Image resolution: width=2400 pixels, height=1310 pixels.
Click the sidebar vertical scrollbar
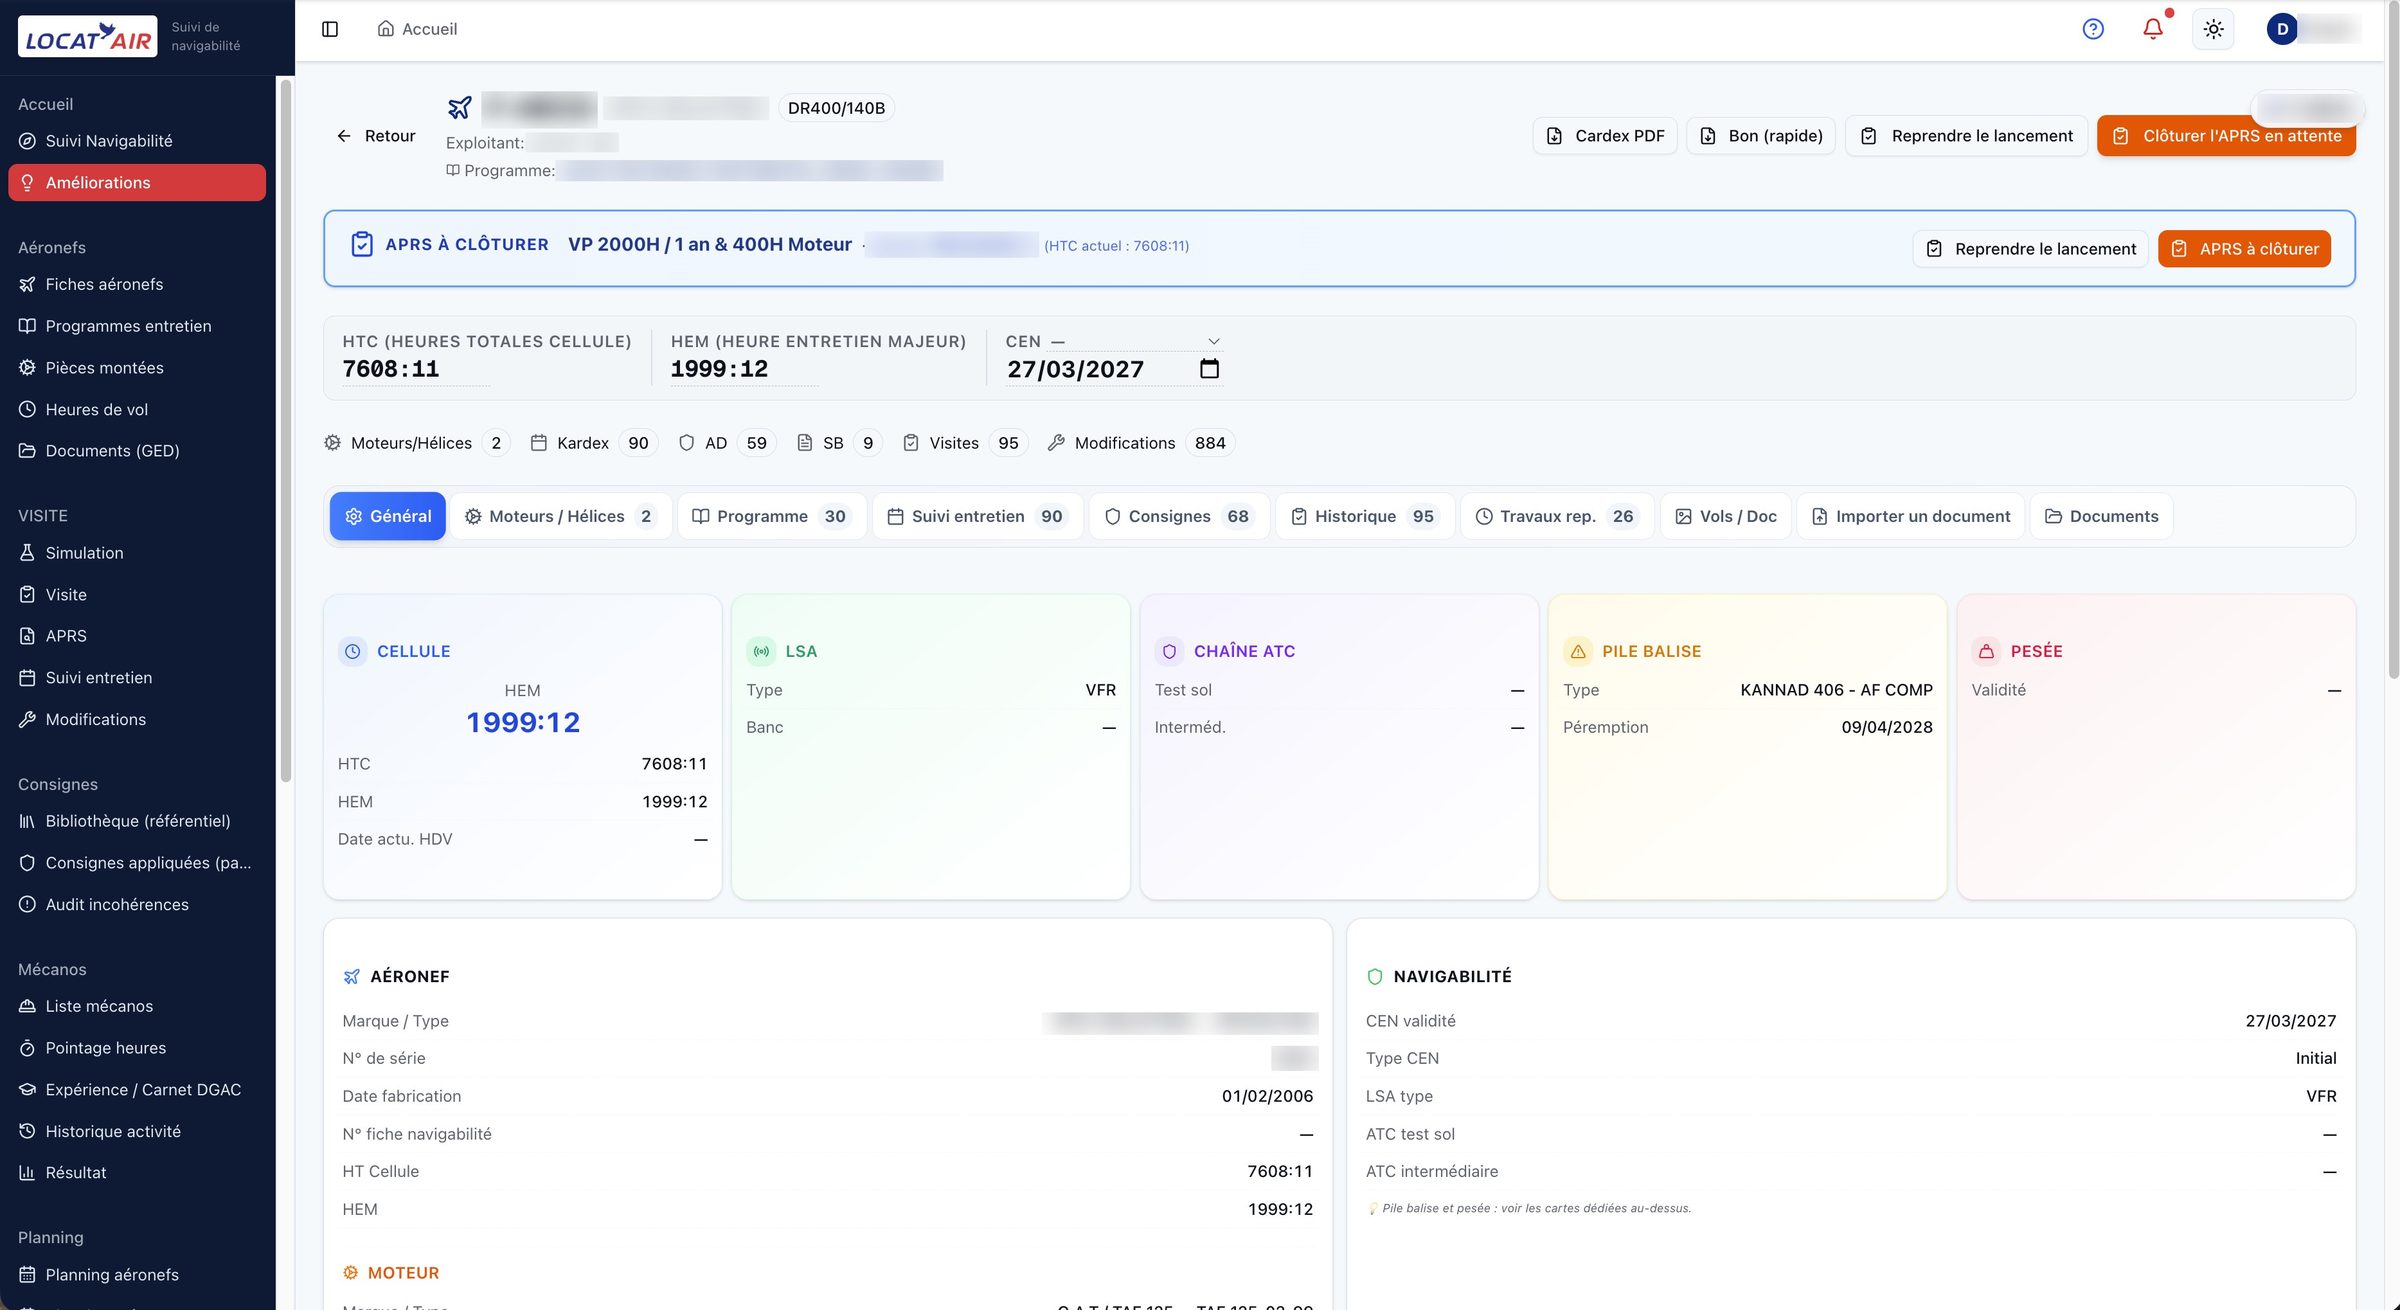tap(285, 430)
